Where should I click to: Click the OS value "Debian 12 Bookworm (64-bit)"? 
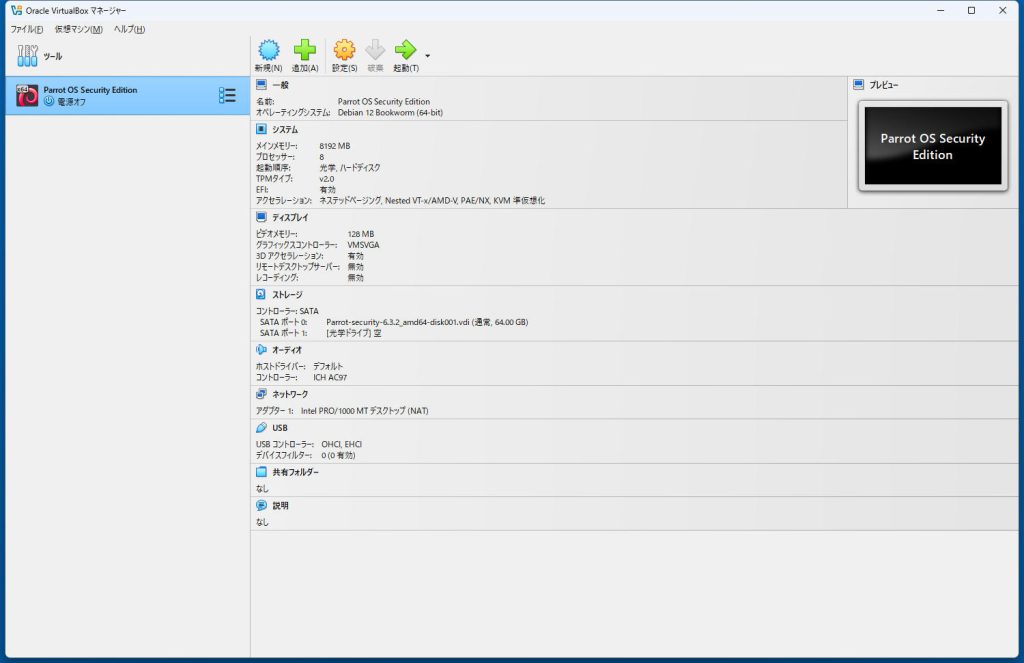point(390,112)
